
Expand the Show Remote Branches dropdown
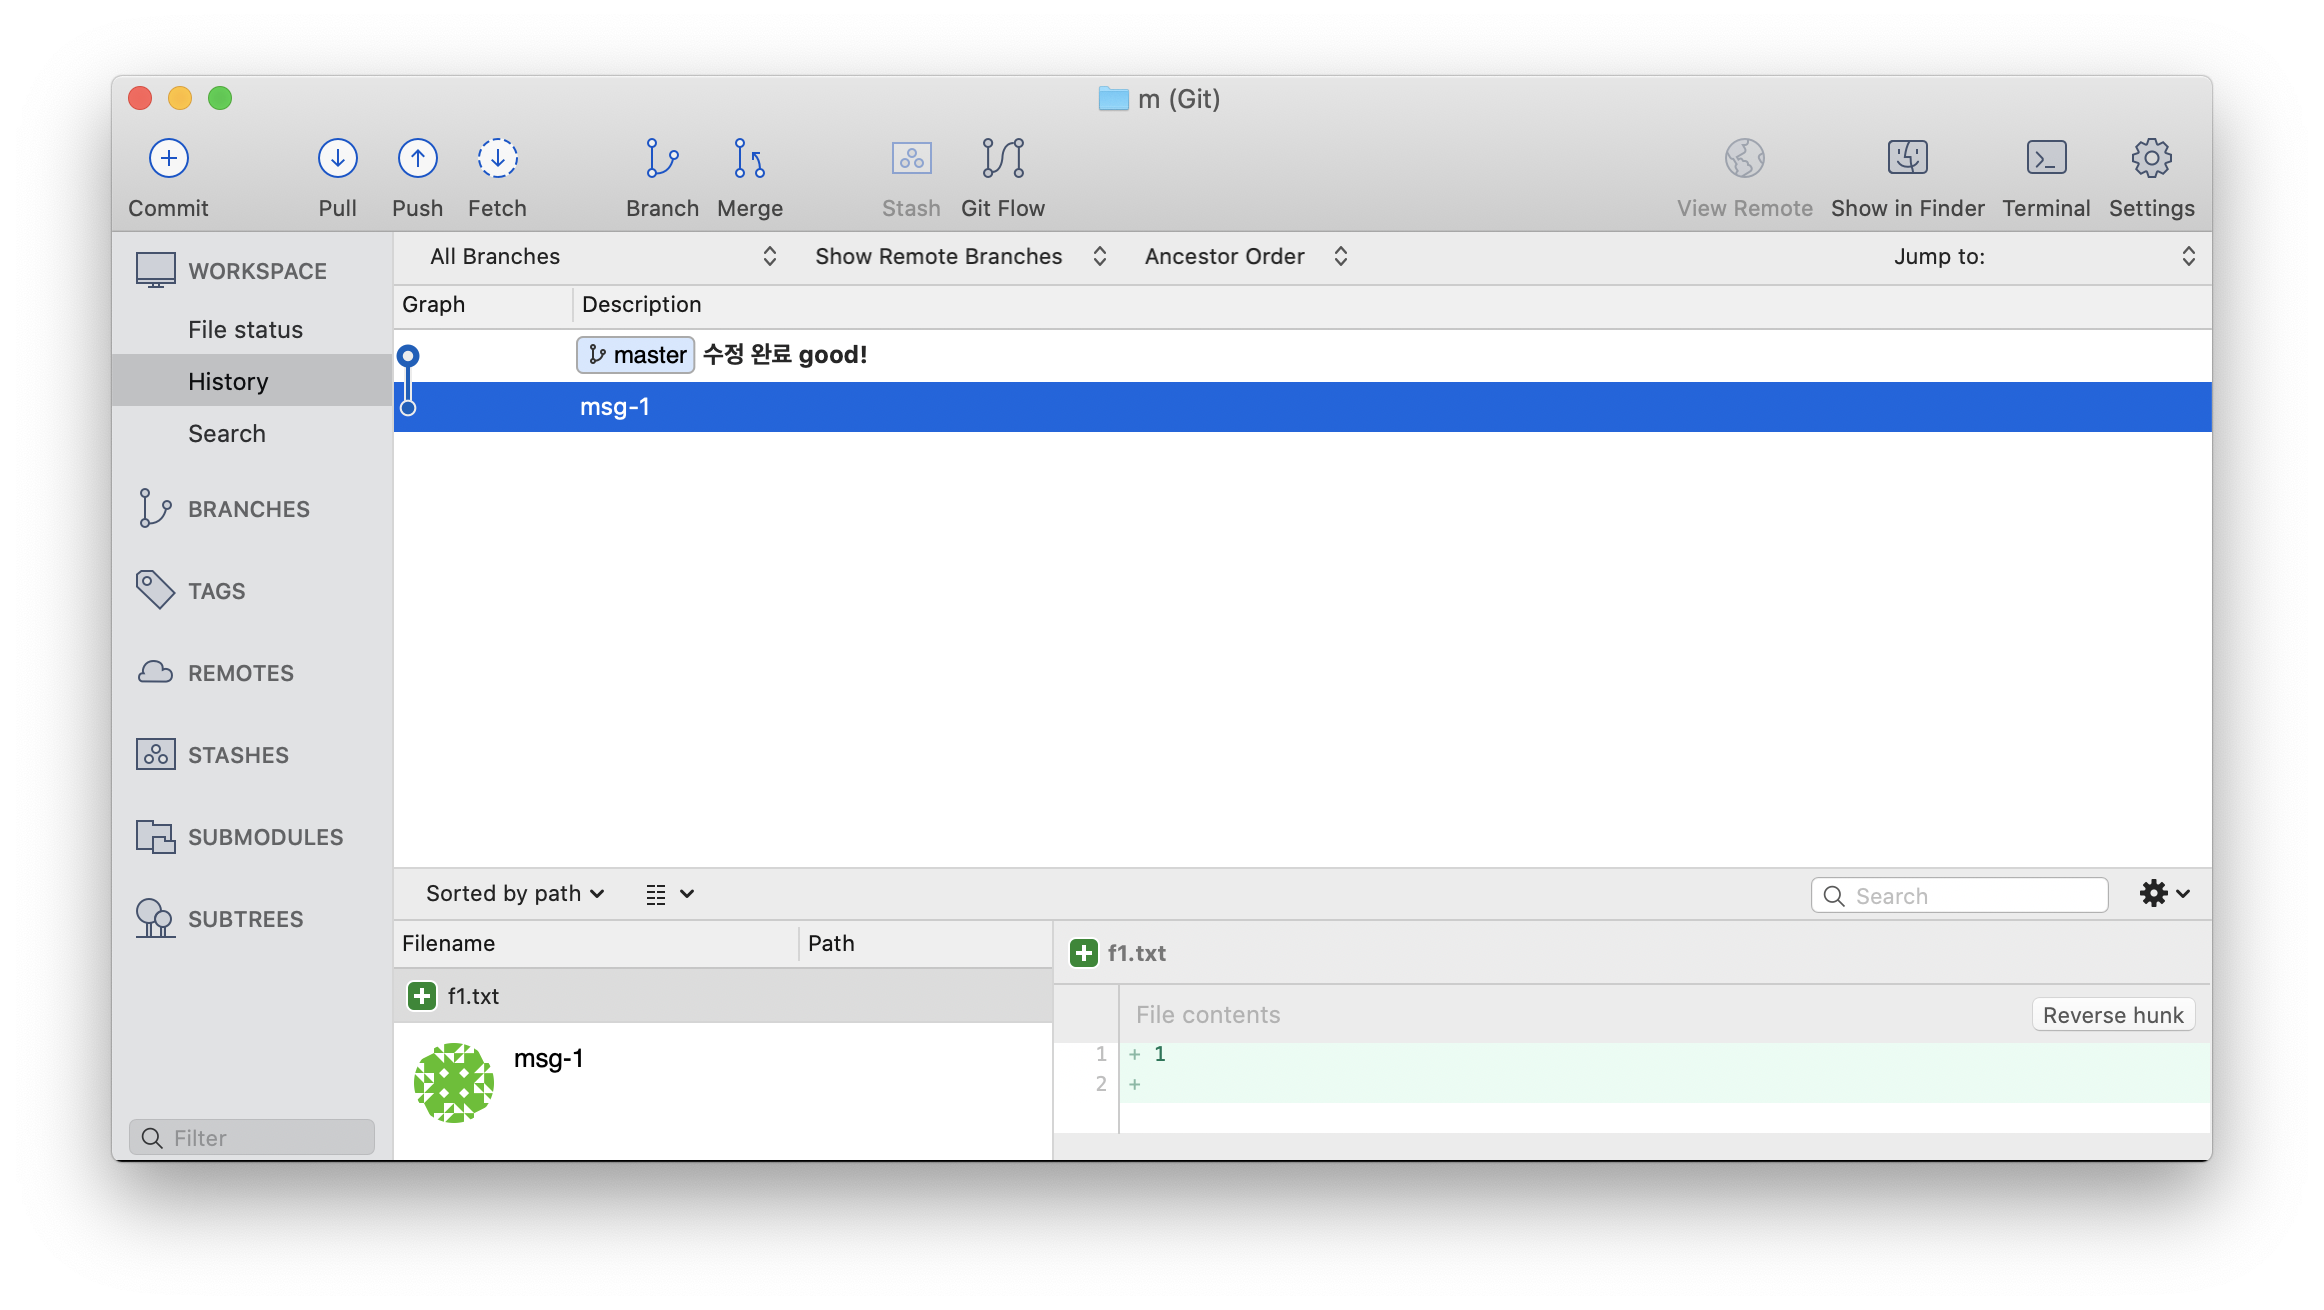click(x=960, y=256)
